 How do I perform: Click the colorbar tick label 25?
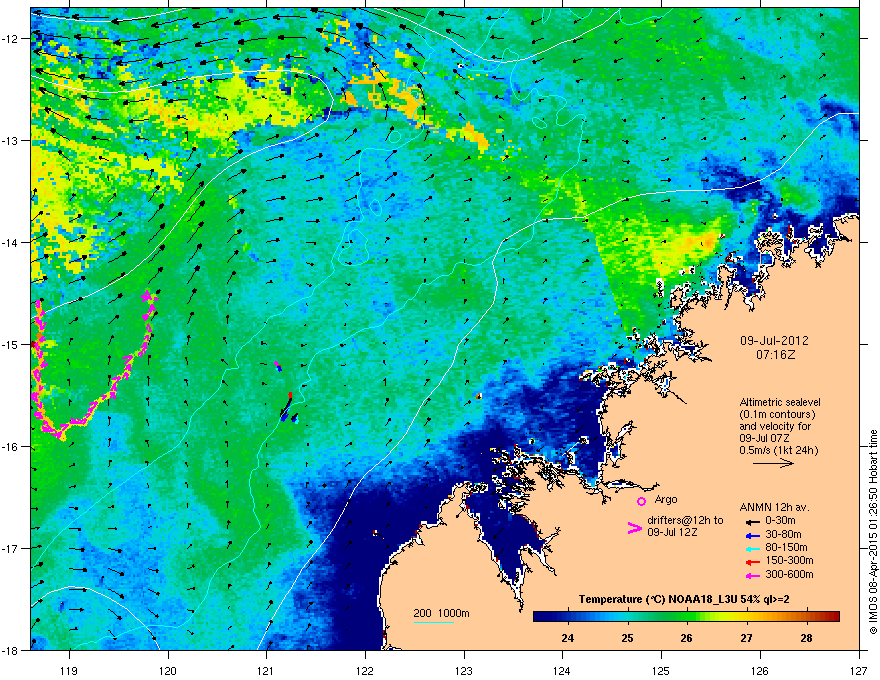(627, 638)
